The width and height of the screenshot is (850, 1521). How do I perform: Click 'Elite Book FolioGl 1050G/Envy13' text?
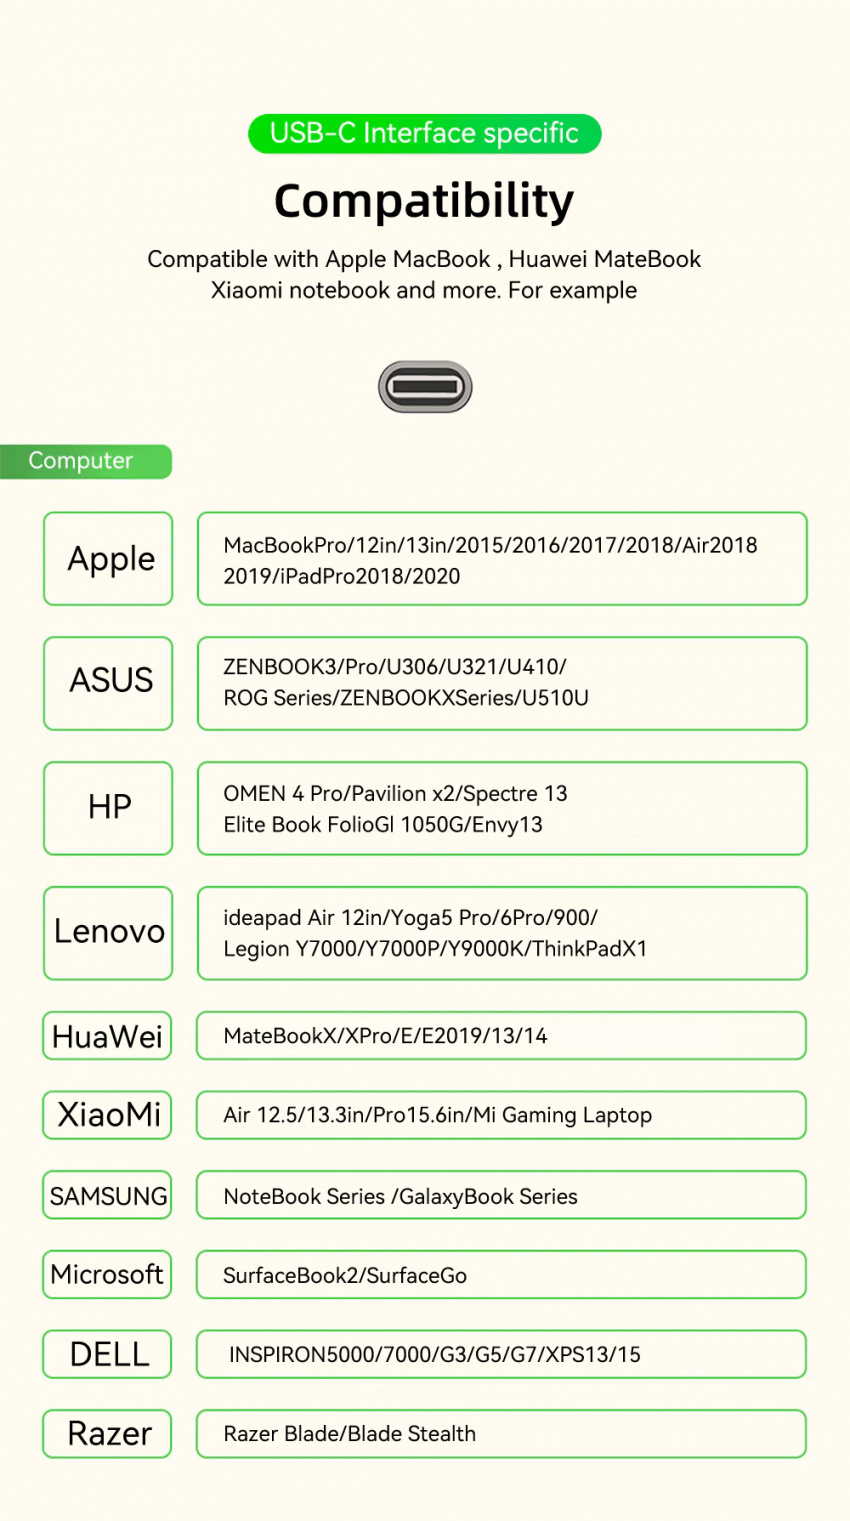(x=383, y=824)
